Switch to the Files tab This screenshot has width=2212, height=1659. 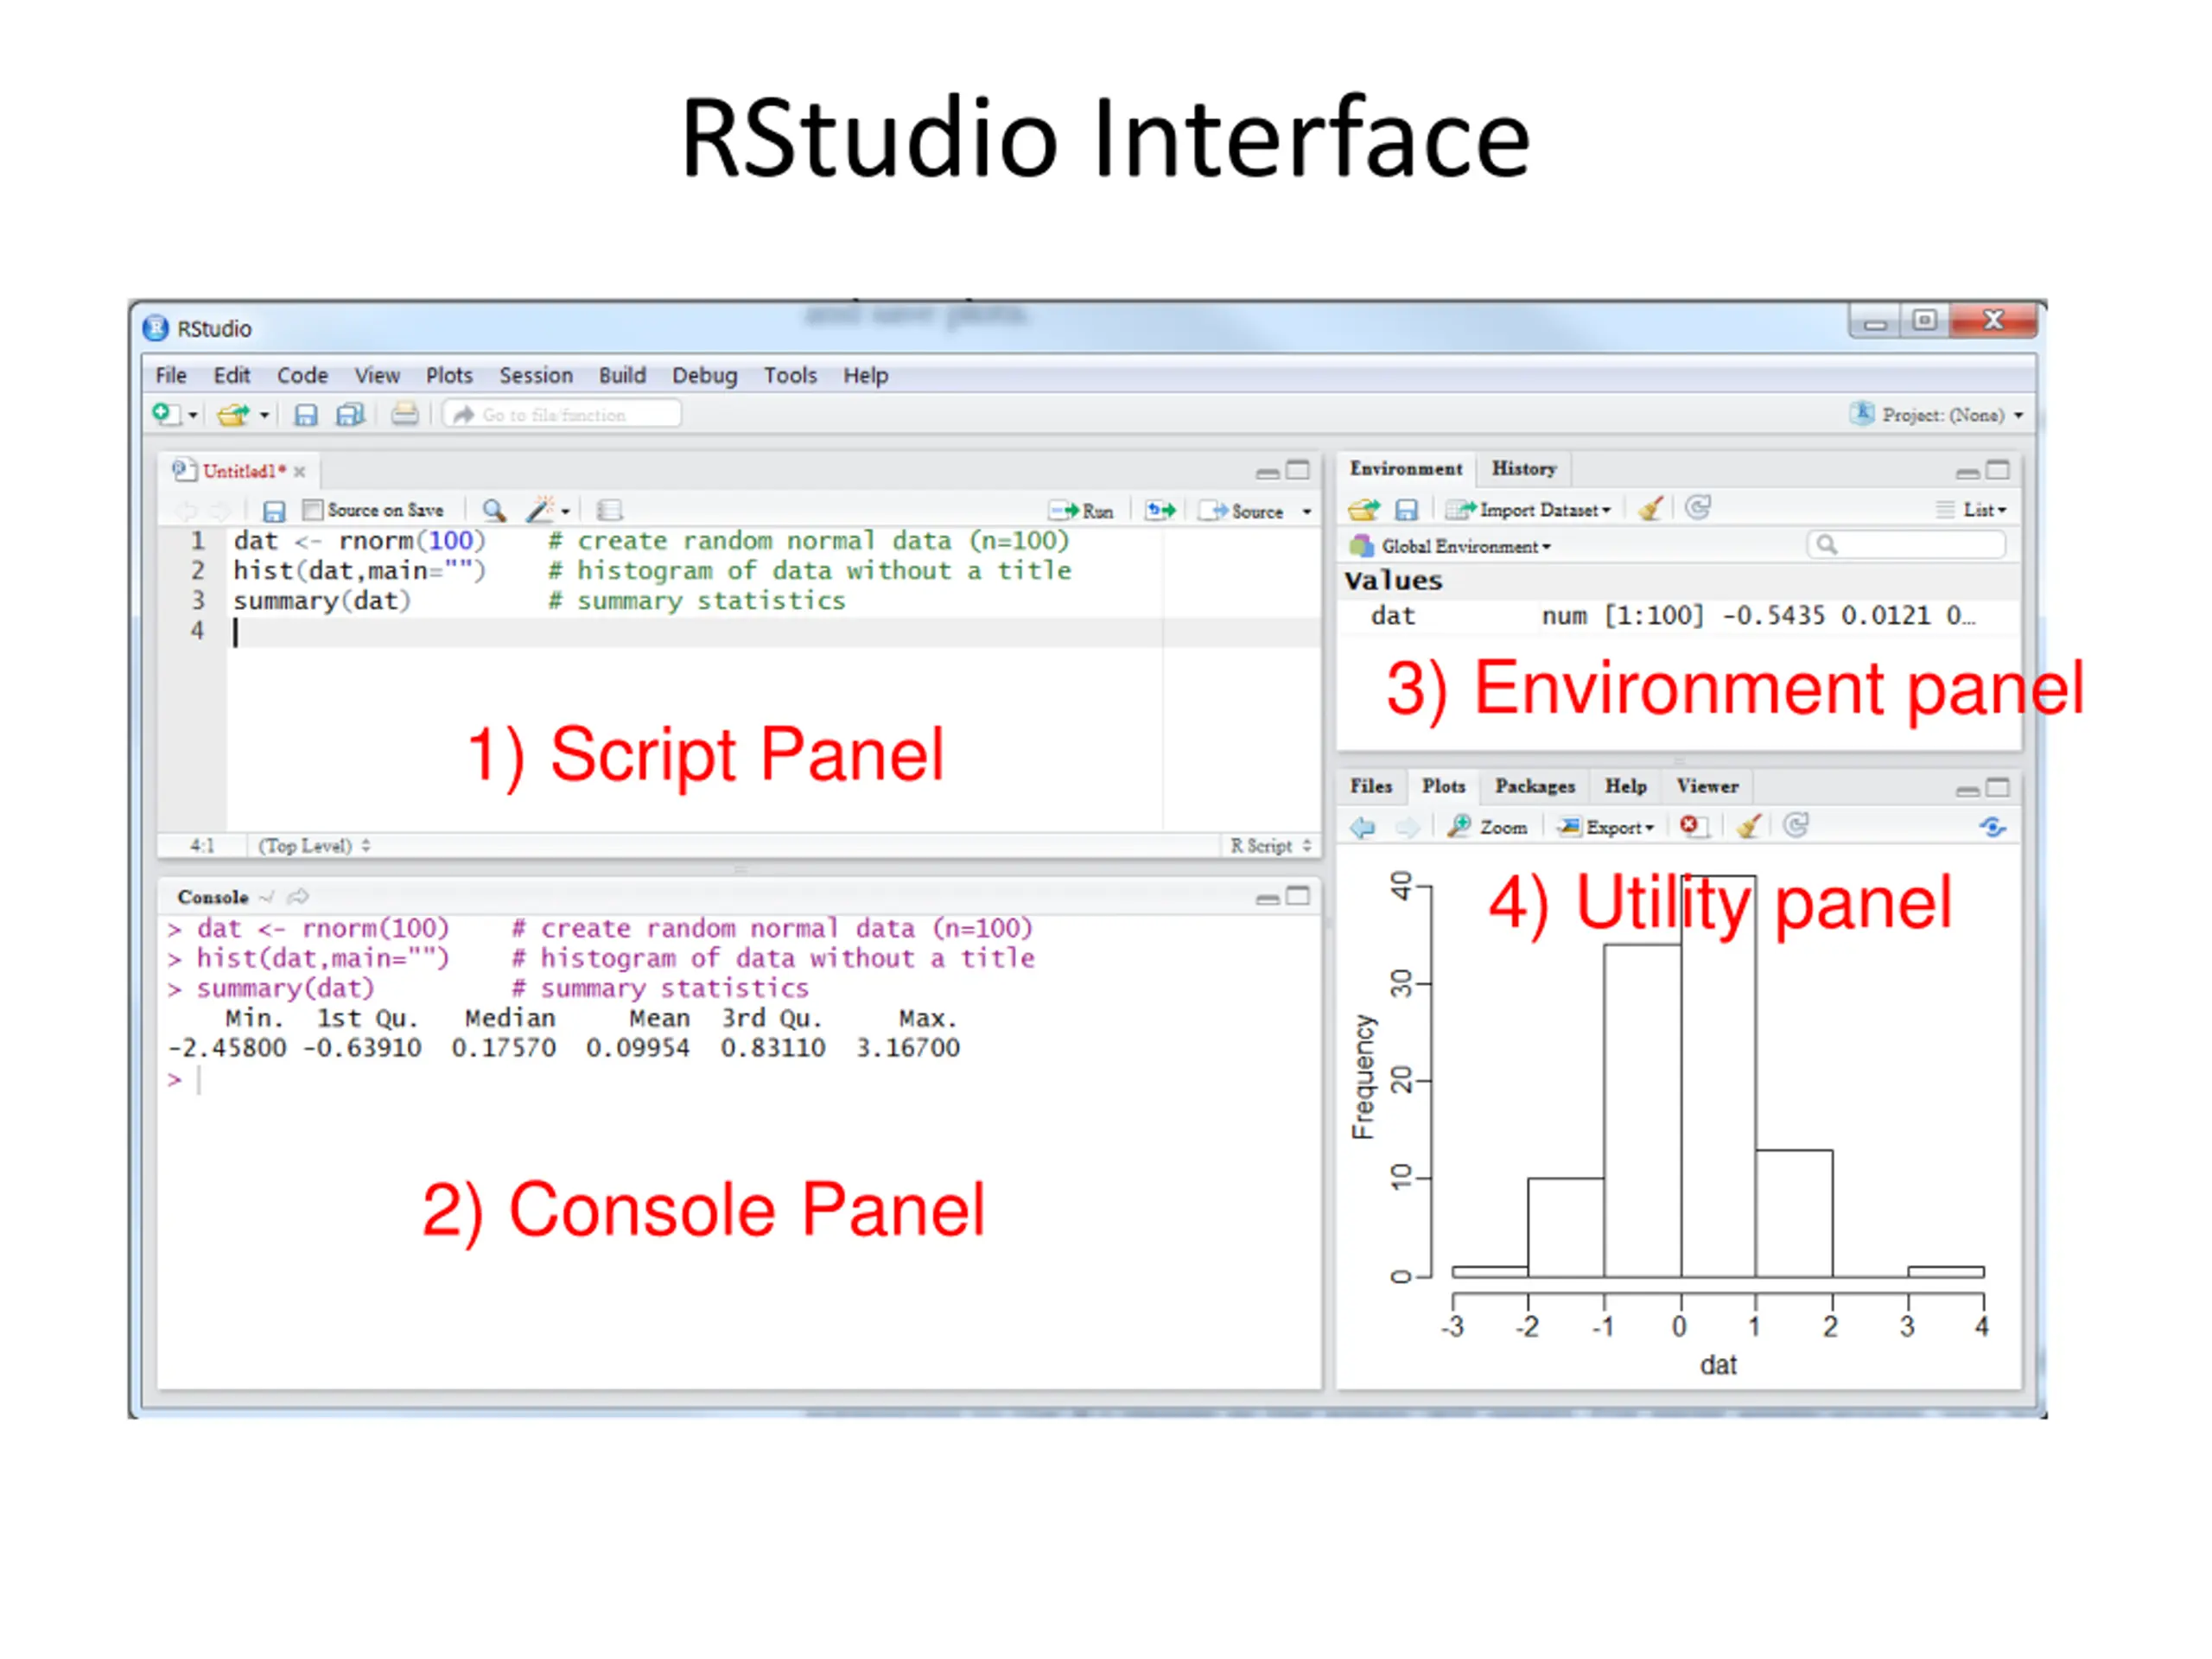click(1371, 787)
